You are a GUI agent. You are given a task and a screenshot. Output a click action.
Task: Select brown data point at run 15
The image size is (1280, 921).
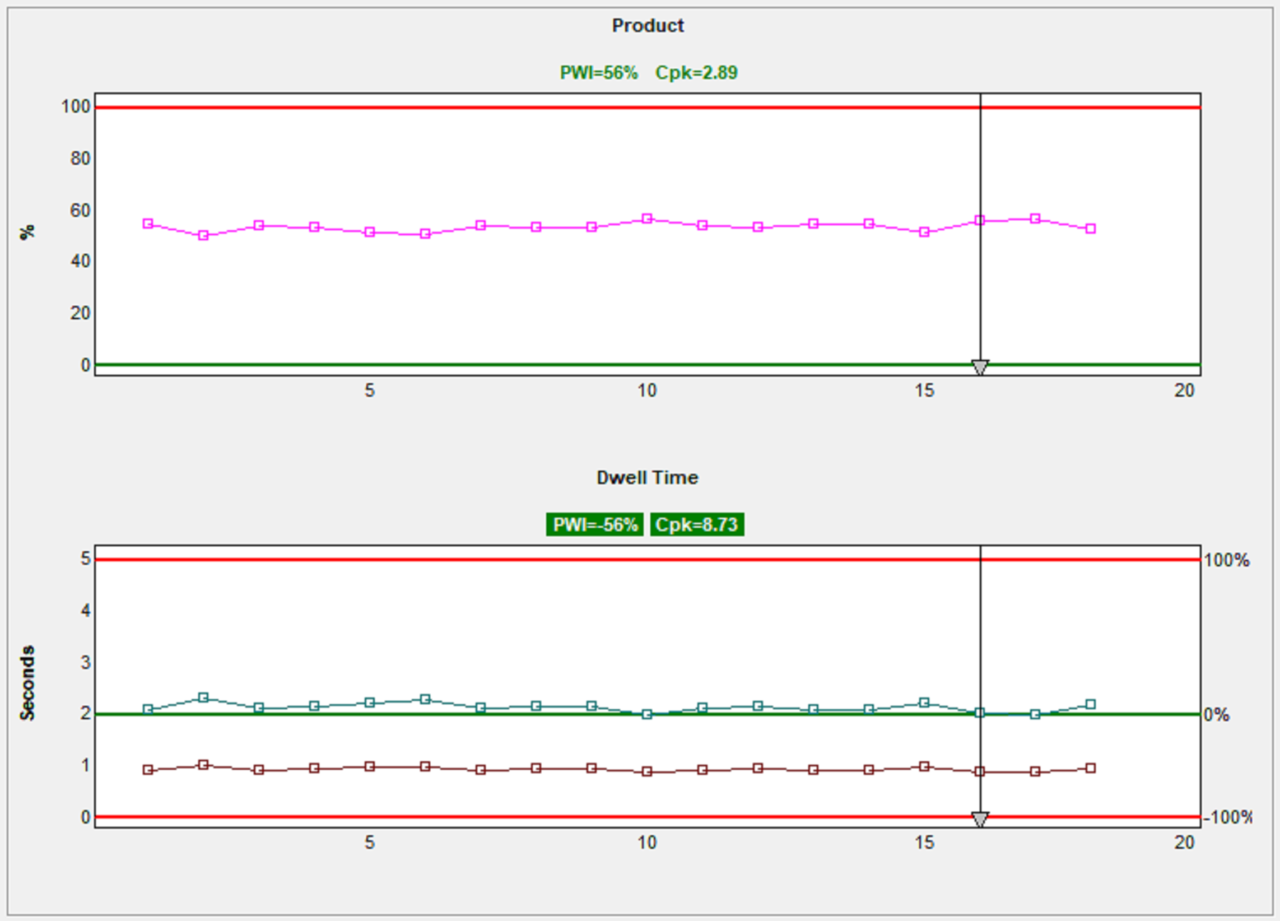point(924,766)
